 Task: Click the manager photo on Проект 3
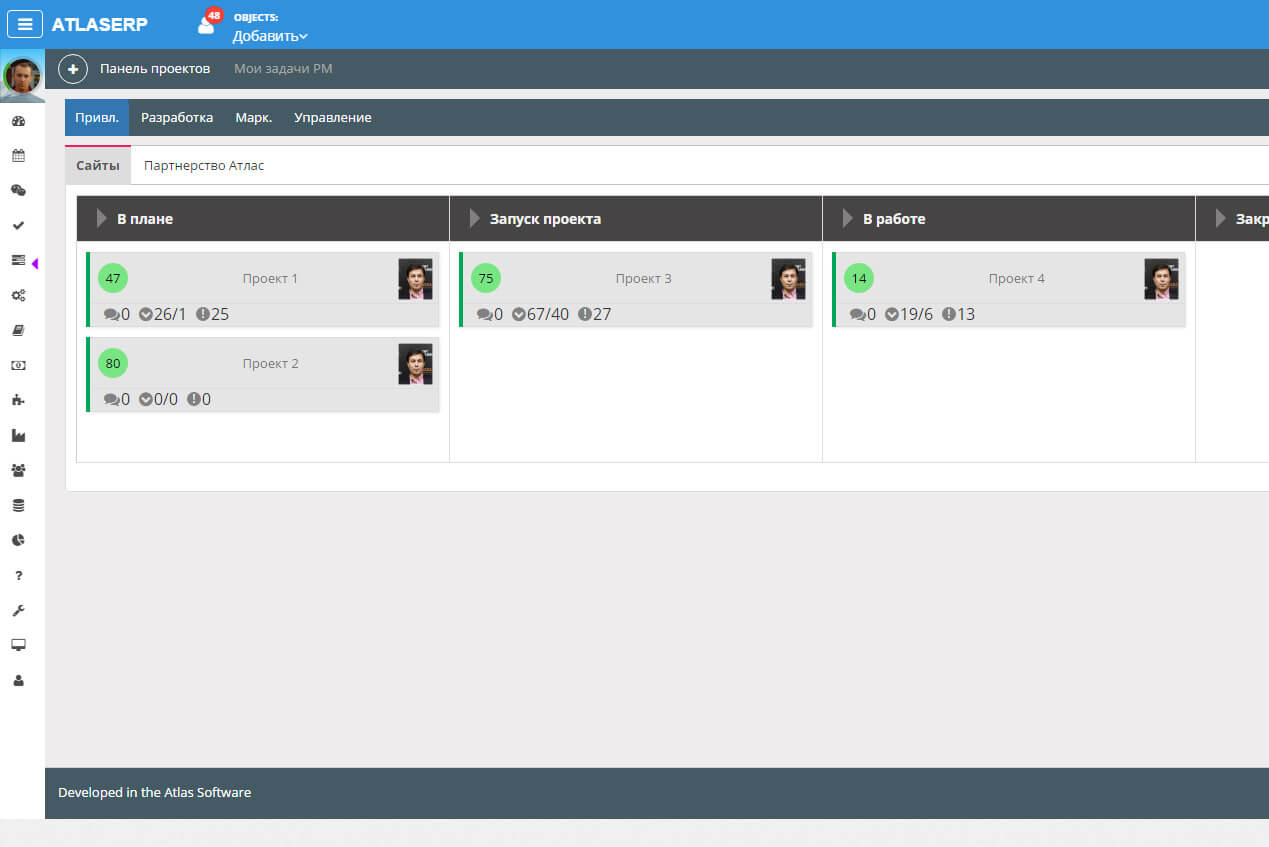coord(788,279)
